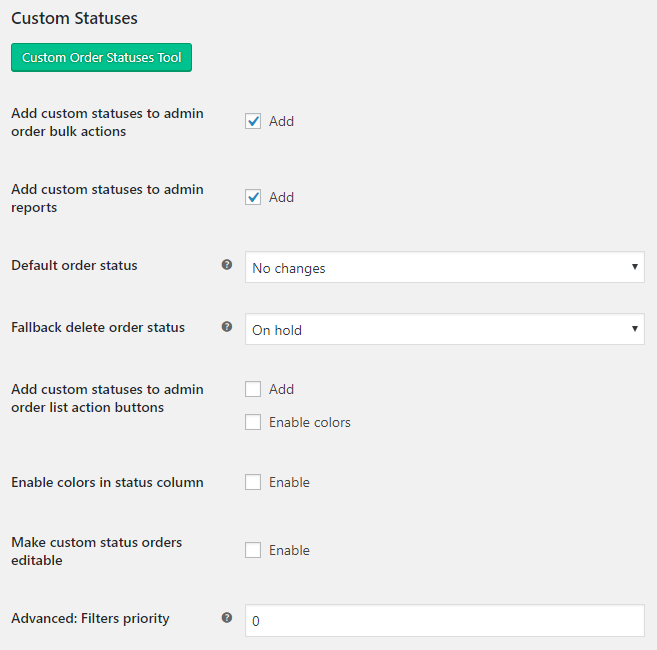Show help icon for Fallback delete order status

click(227, 326)
